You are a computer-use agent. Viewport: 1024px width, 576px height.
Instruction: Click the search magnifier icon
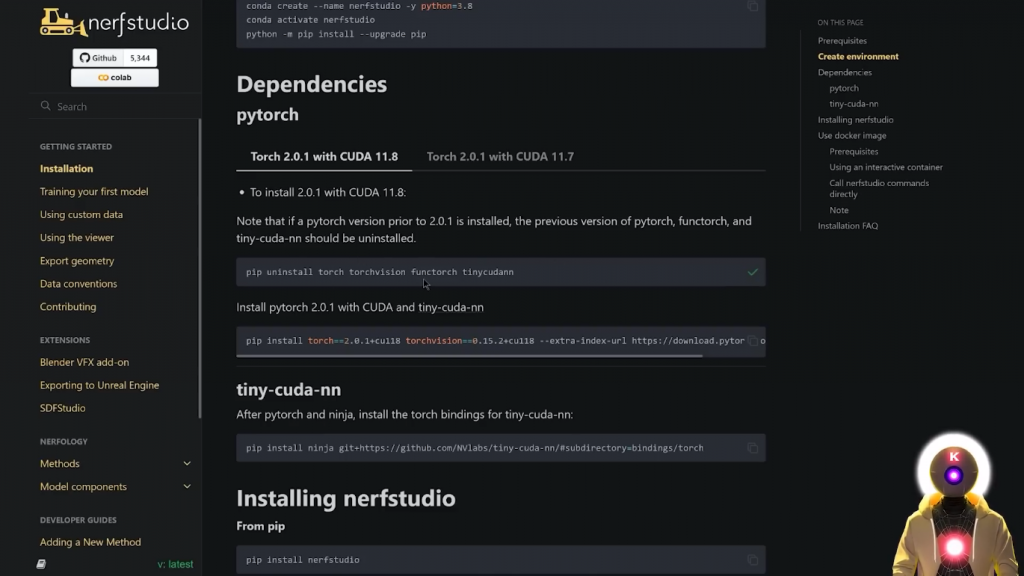[x=46, y=106]
